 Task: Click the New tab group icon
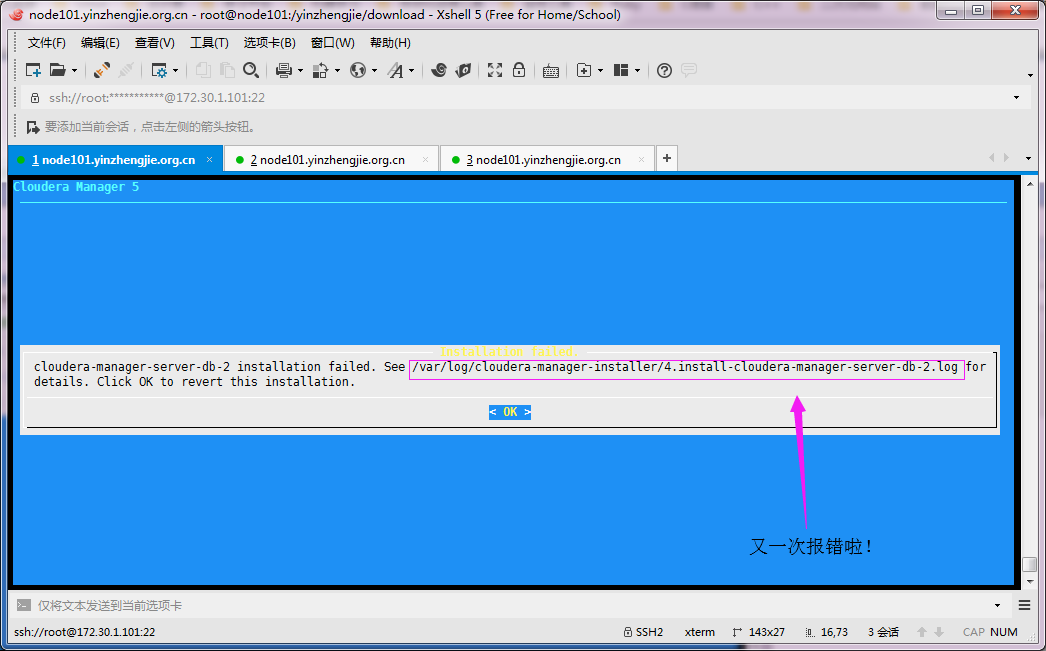pyautogui.click(x=584, y=70)
